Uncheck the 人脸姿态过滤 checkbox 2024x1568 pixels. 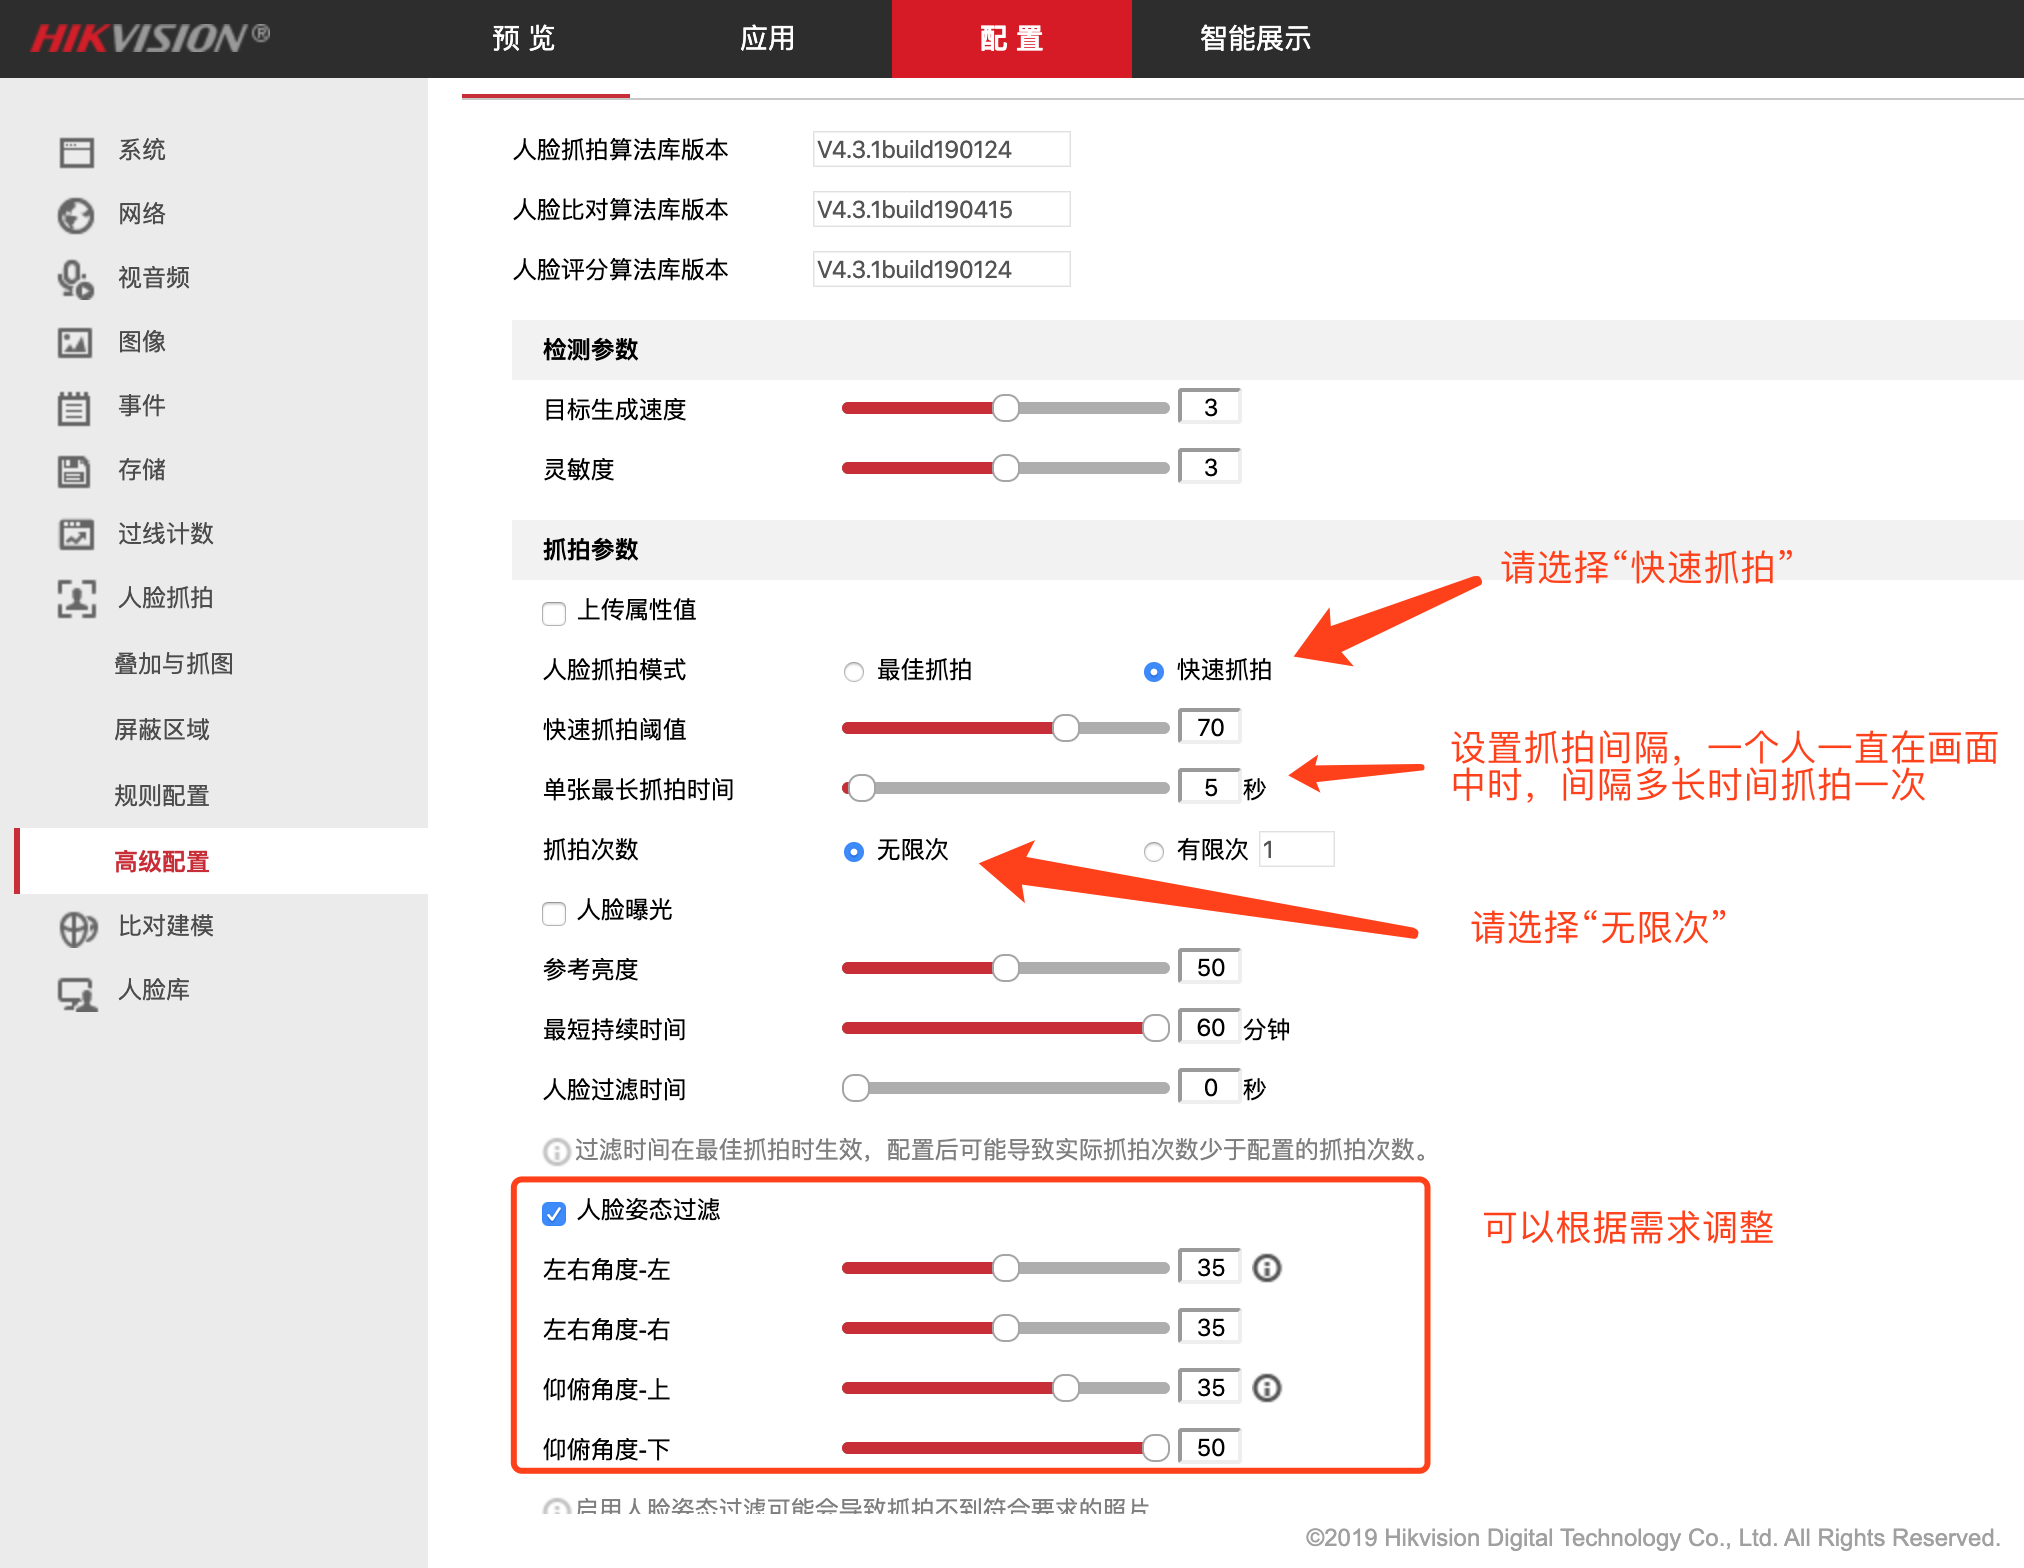coord(554,1213)
